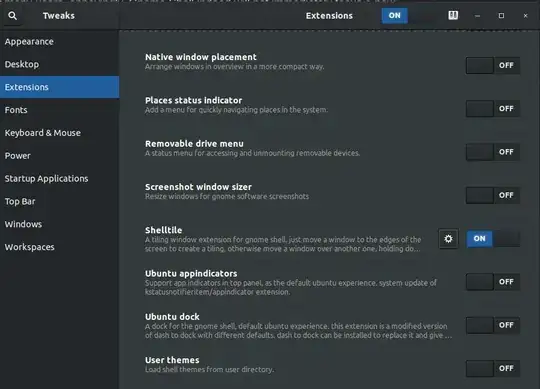Disable the Shelltile extension switch
Screen dimensions: 540x389
click(x=493, y=239)
